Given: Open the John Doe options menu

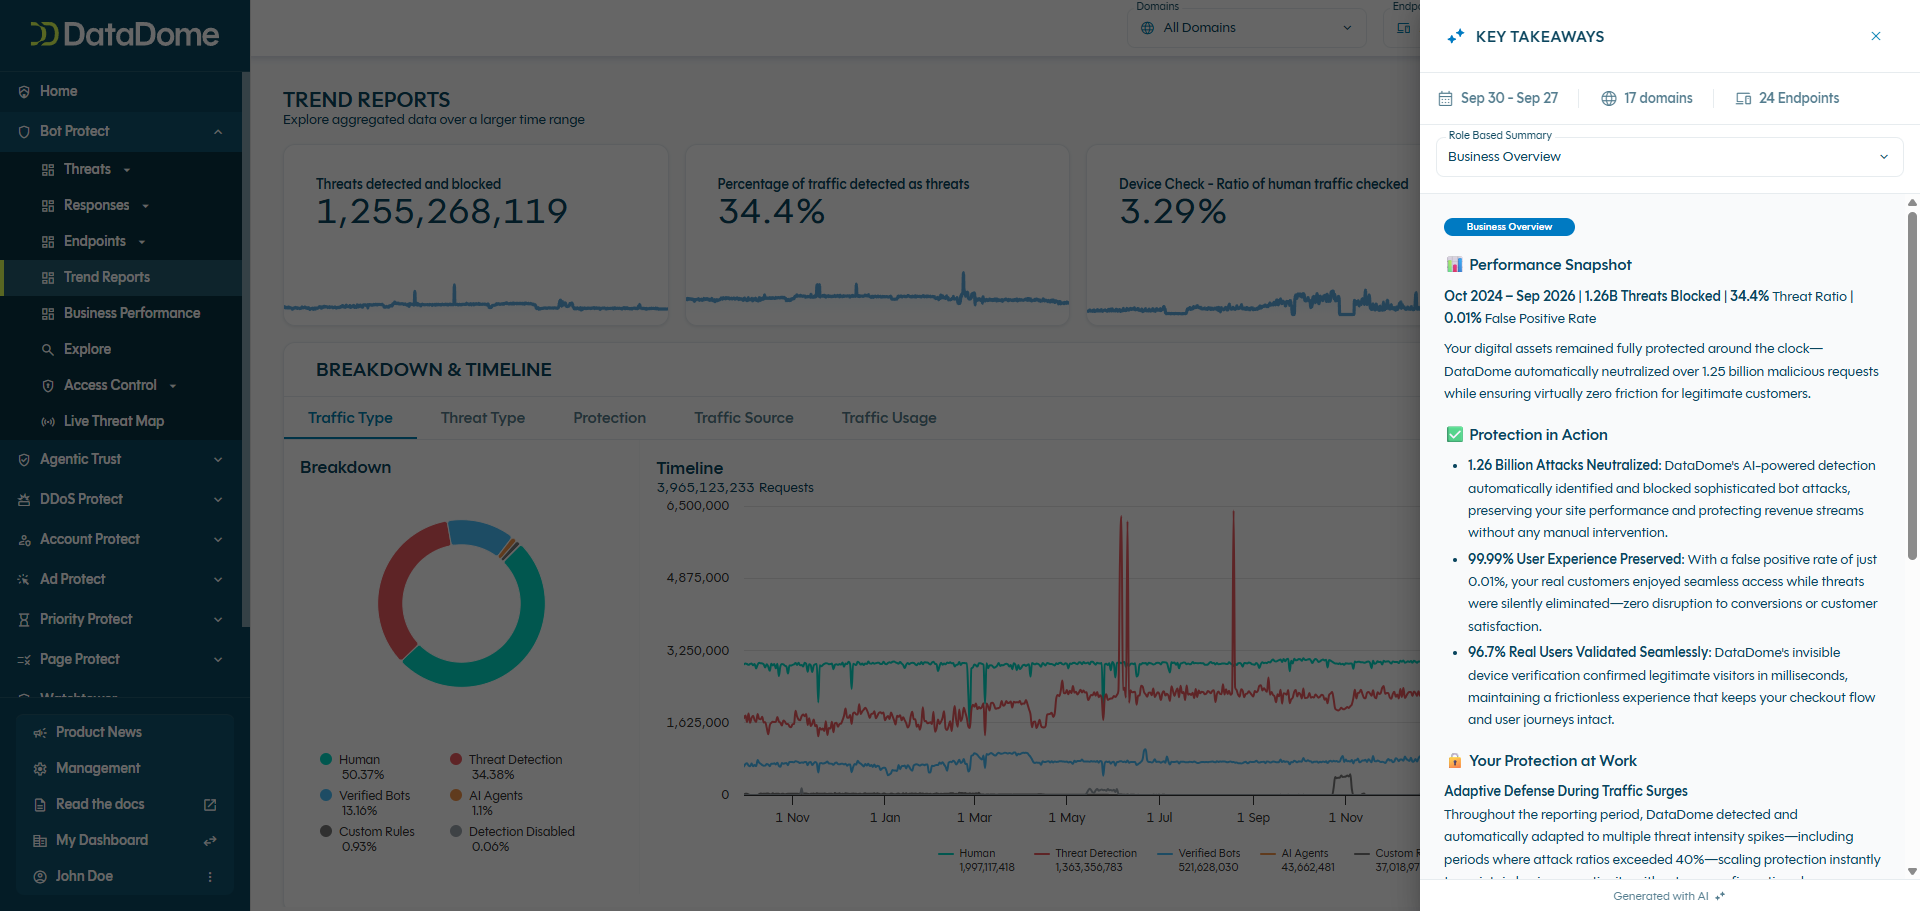Looking at the screenshot, I should pos(210,877).
